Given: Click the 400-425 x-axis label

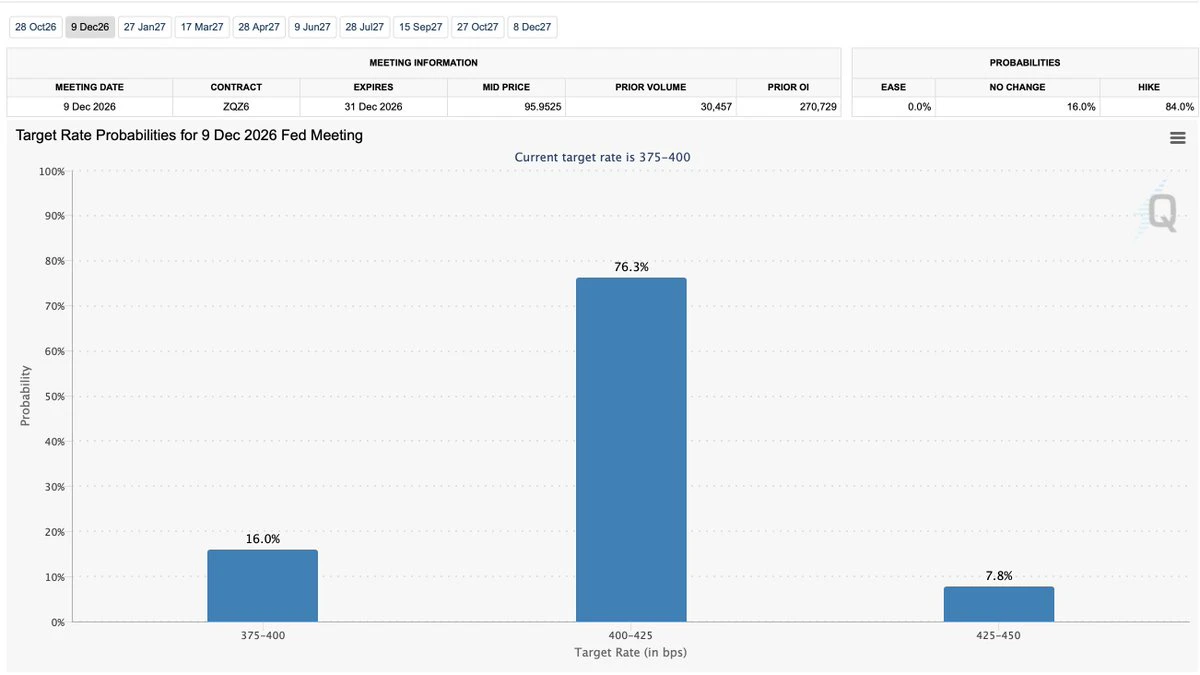Looking at the screenshot, I should pyautogui.click(x=631, y=636).
